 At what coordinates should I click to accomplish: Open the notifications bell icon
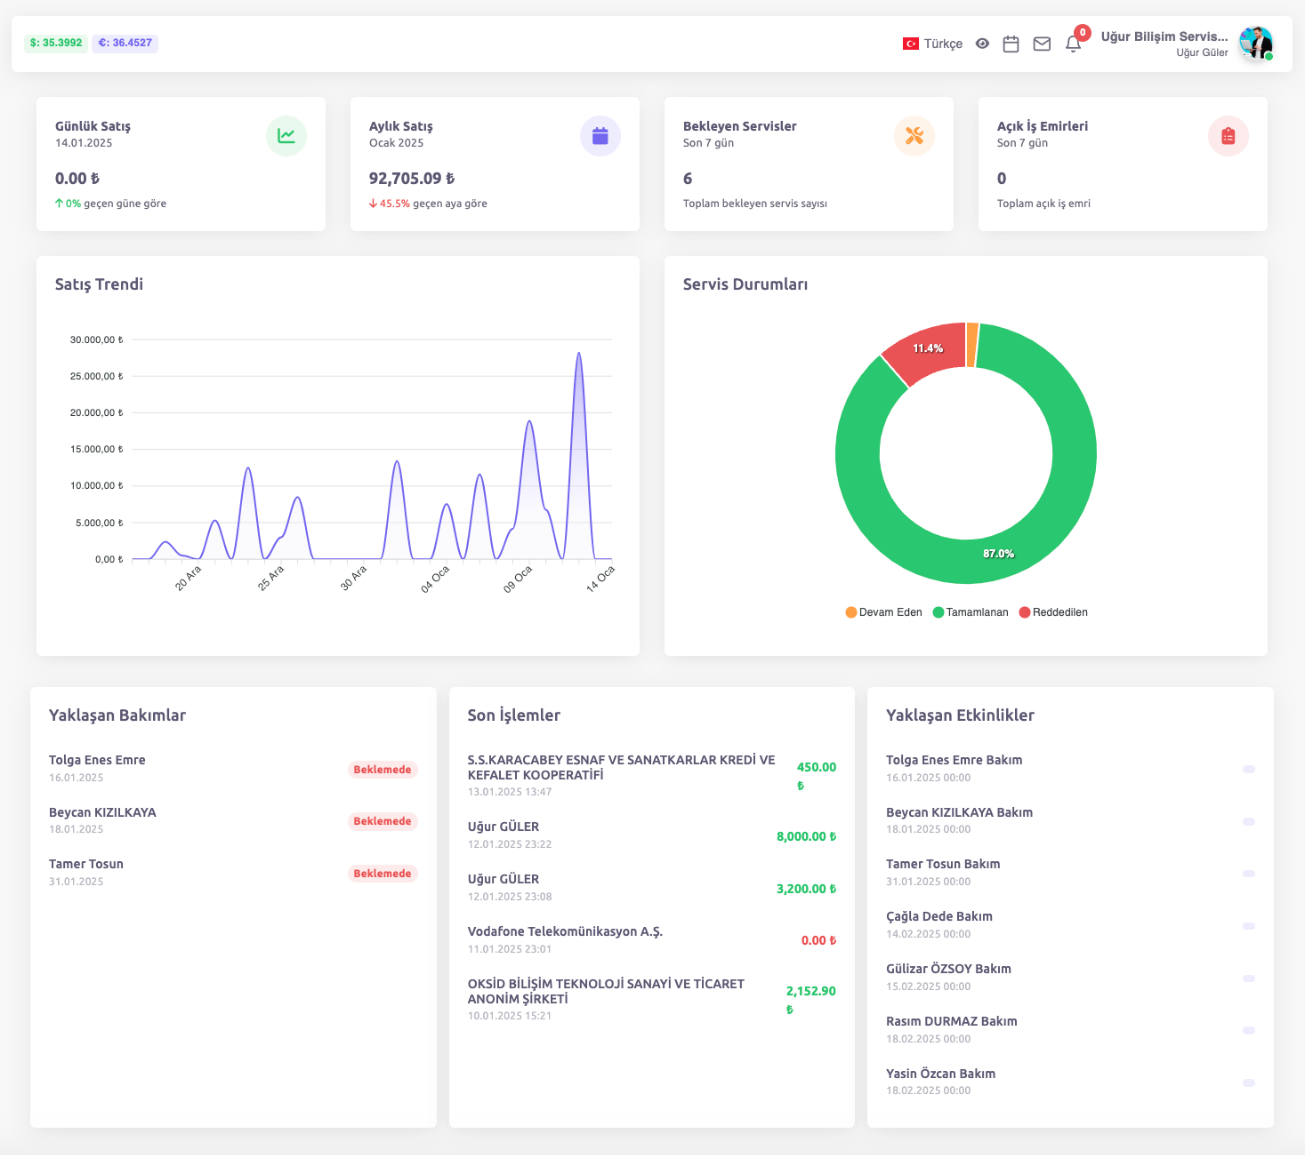click(x=1073, y=44)
